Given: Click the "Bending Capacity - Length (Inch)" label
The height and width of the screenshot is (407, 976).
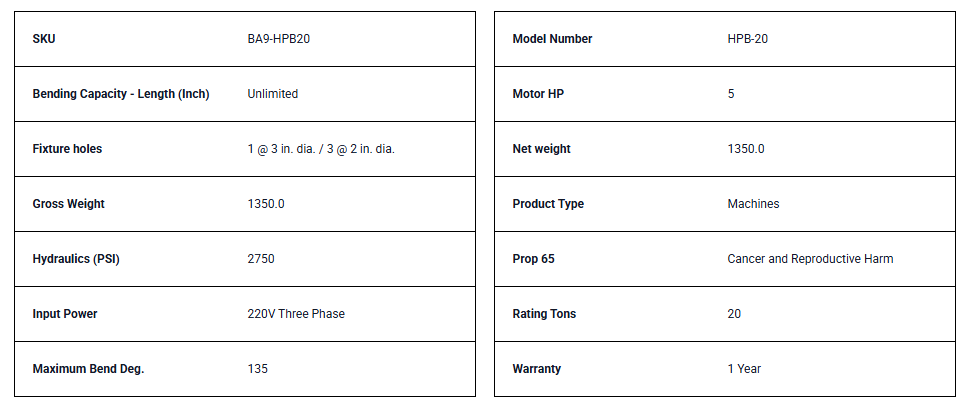Looking at the screenshot, I should 121,94.
